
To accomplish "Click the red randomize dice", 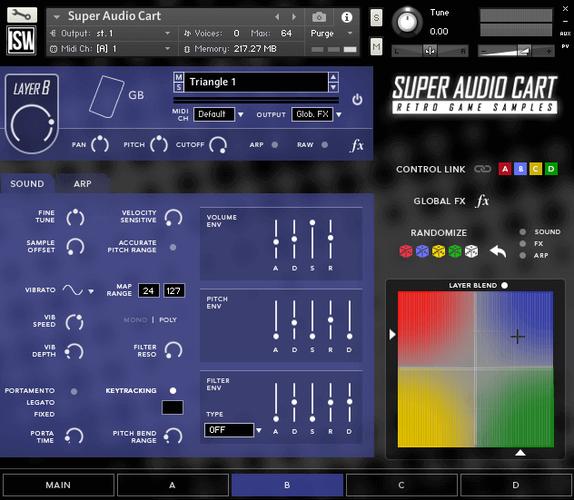I will [x=406, y=251].
